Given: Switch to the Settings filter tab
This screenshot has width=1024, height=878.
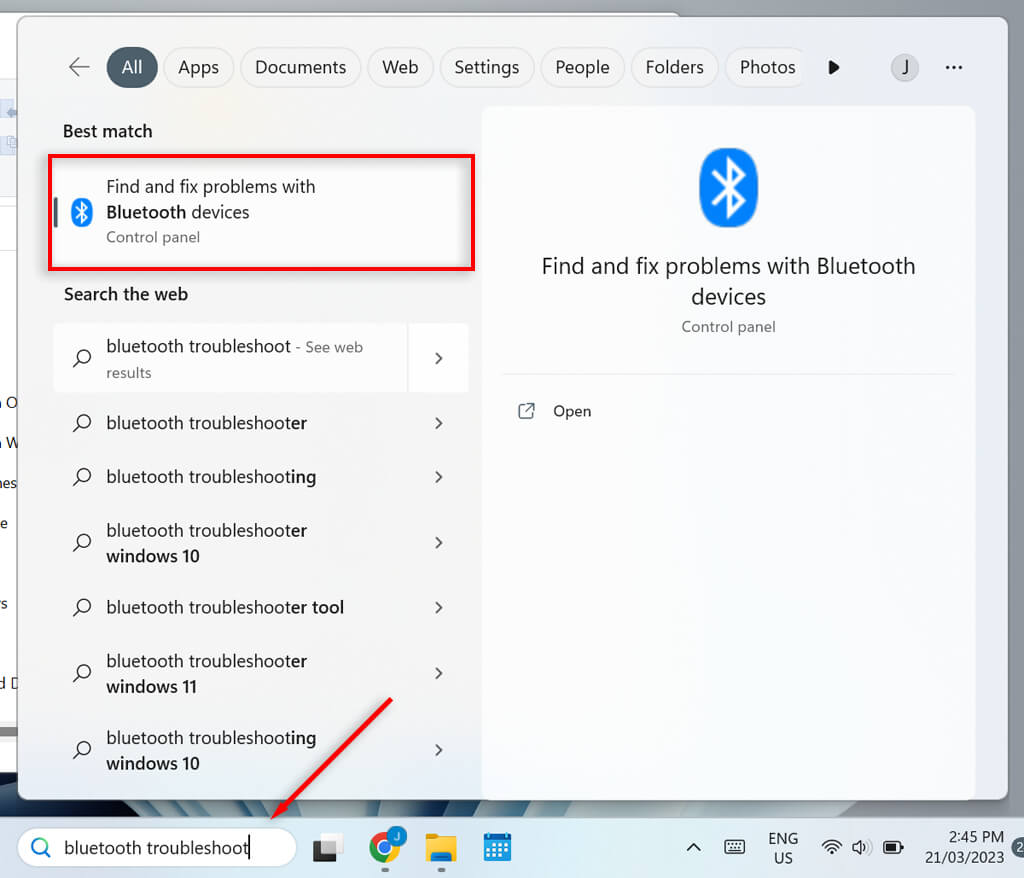Looking at the screenshot, I should (486, 67).
